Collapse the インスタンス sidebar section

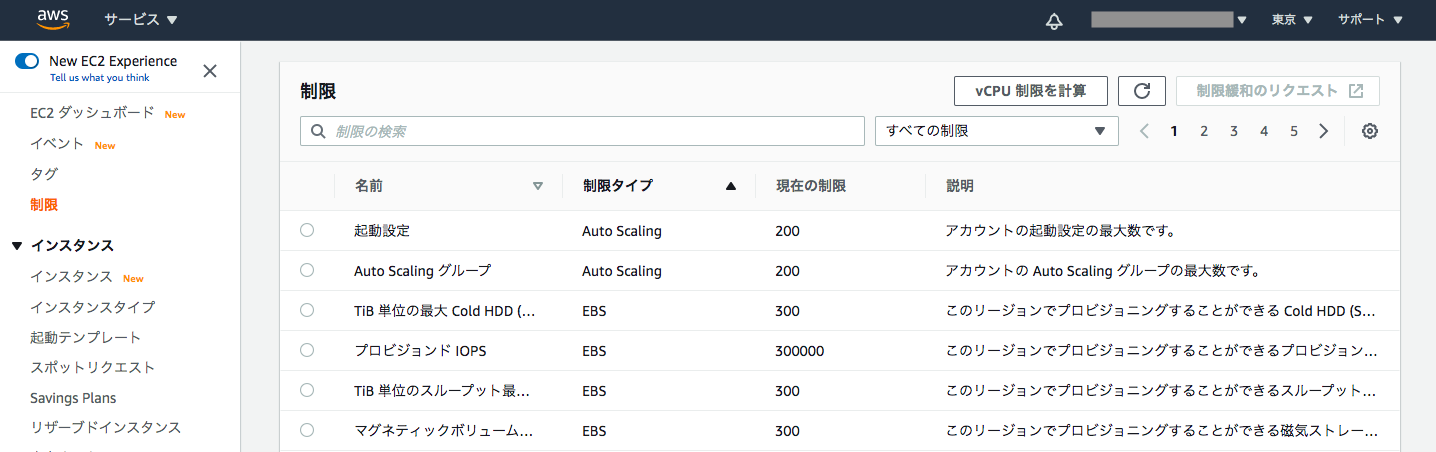click(16, 246)
